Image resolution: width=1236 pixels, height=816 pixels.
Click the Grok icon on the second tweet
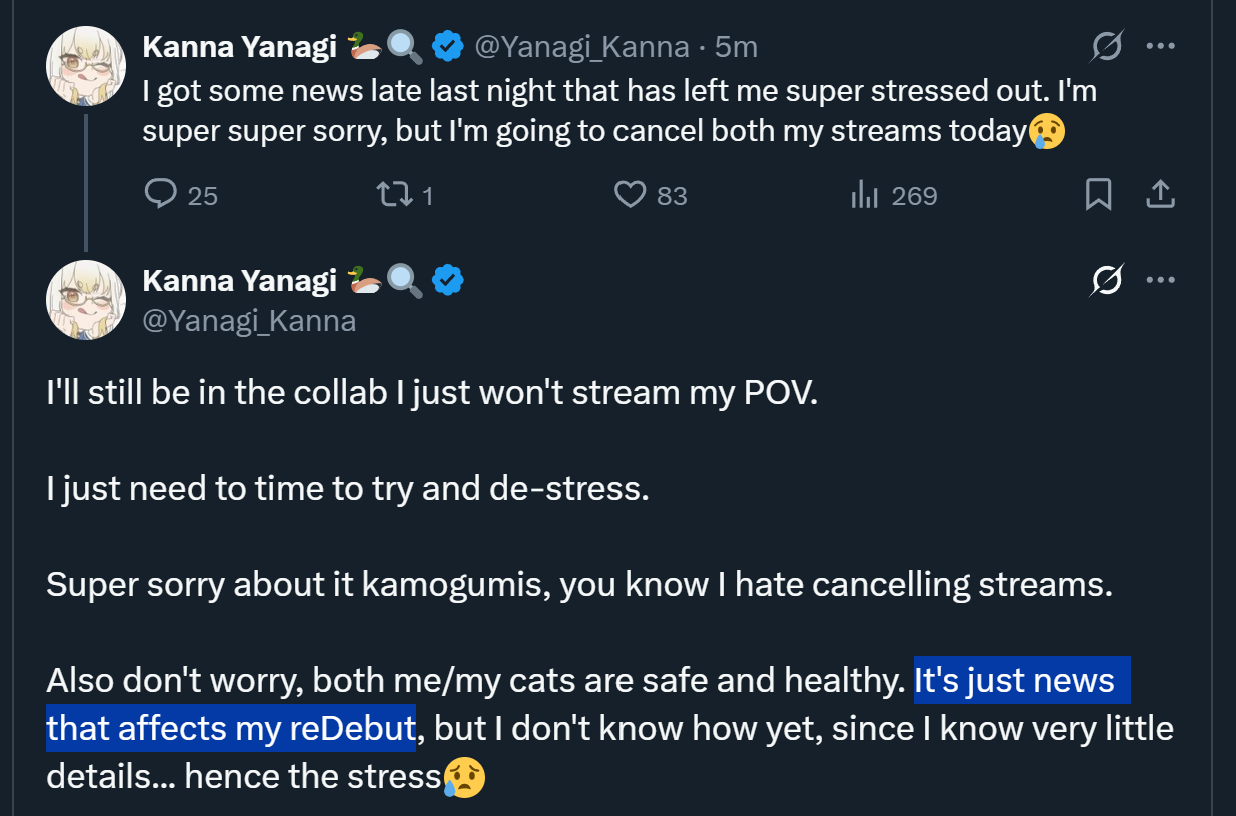[x=1107, y=281]
